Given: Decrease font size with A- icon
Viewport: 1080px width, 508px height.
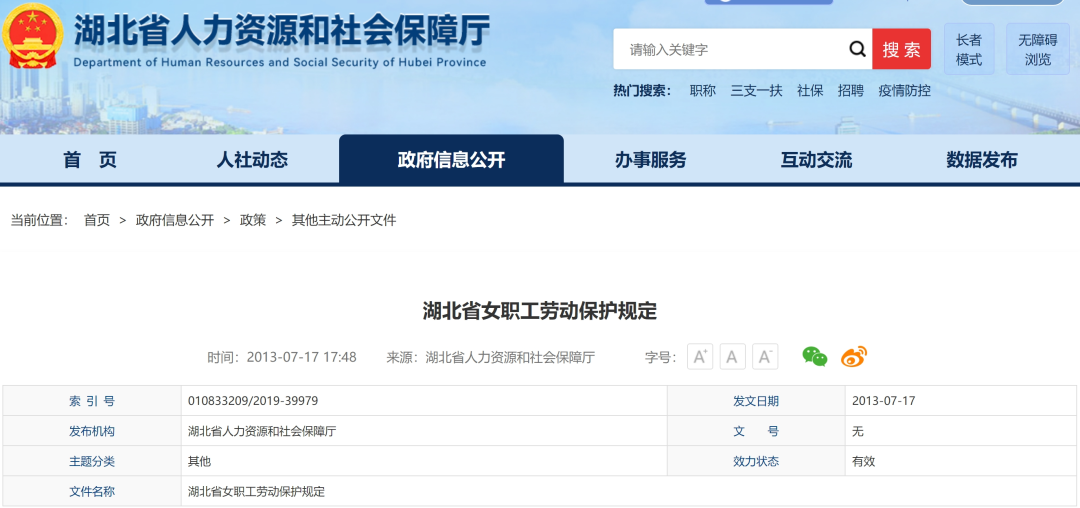Looking at the screenshot, I should tap(765, 357).
